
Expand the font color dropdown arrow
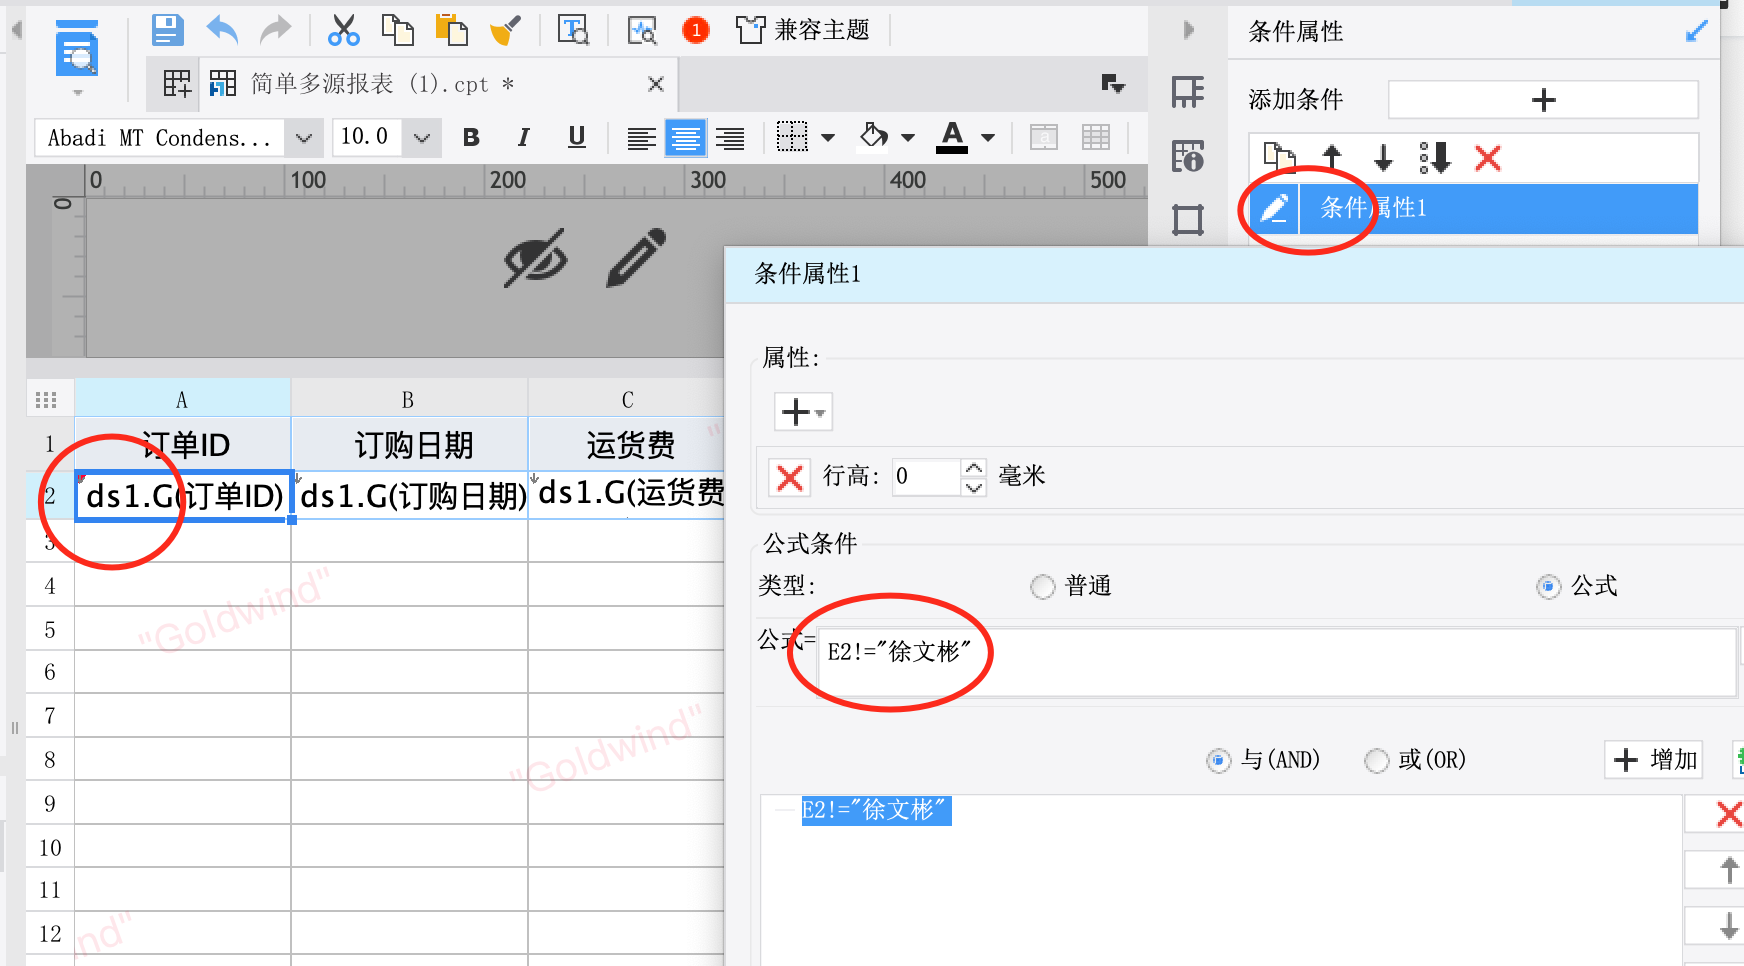[x=988, y=138]
